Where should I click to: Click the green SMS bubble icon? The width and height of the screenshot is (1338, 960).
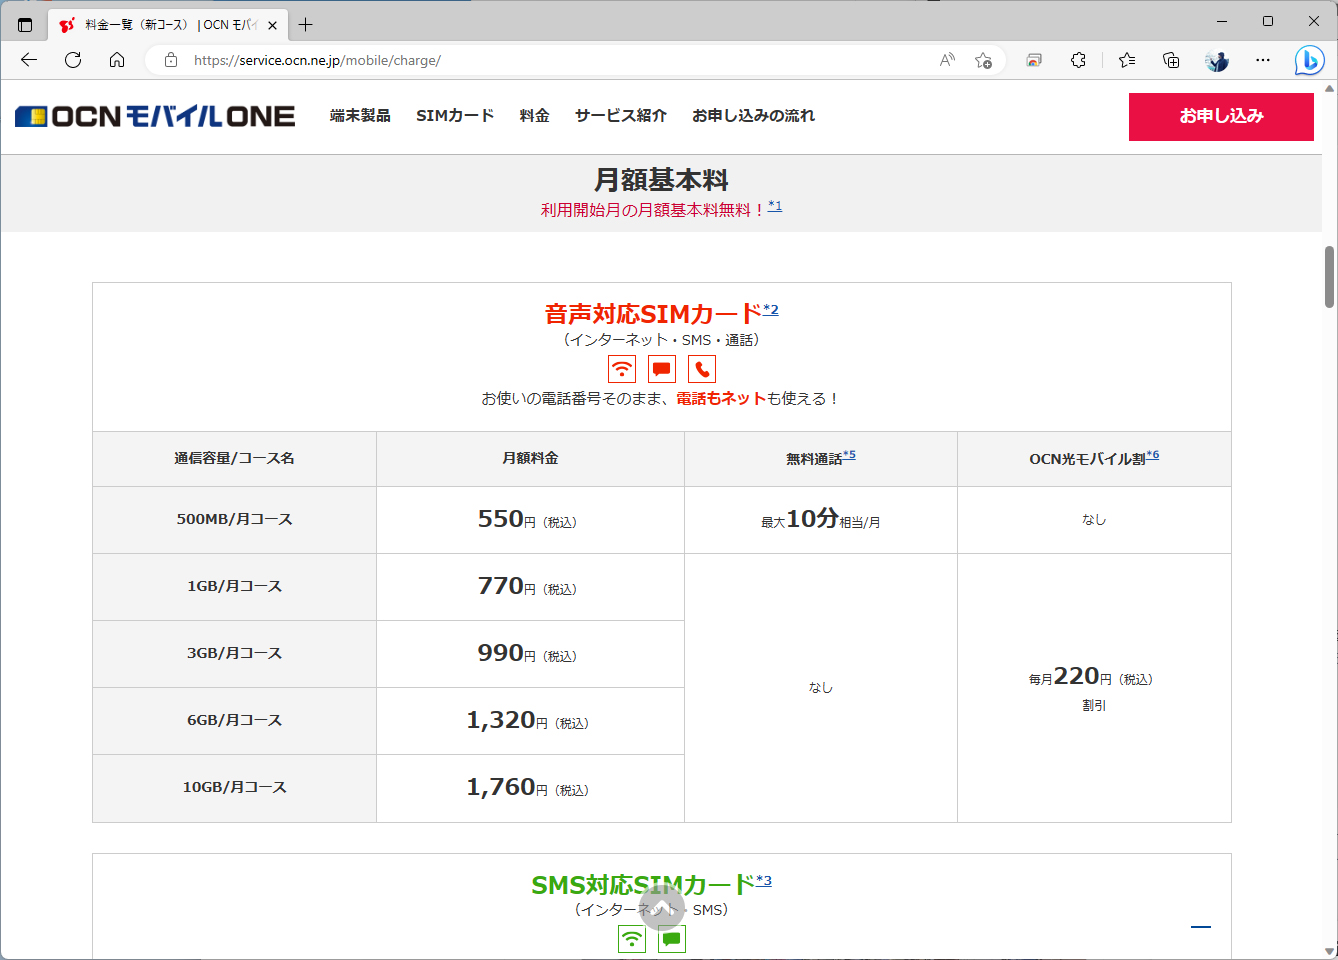(672, 939)
